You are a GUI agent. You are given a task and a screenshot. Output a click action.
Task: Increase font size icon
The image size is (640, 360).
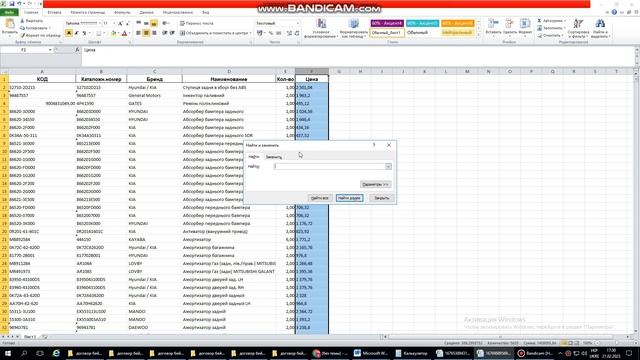pos(120,24)
